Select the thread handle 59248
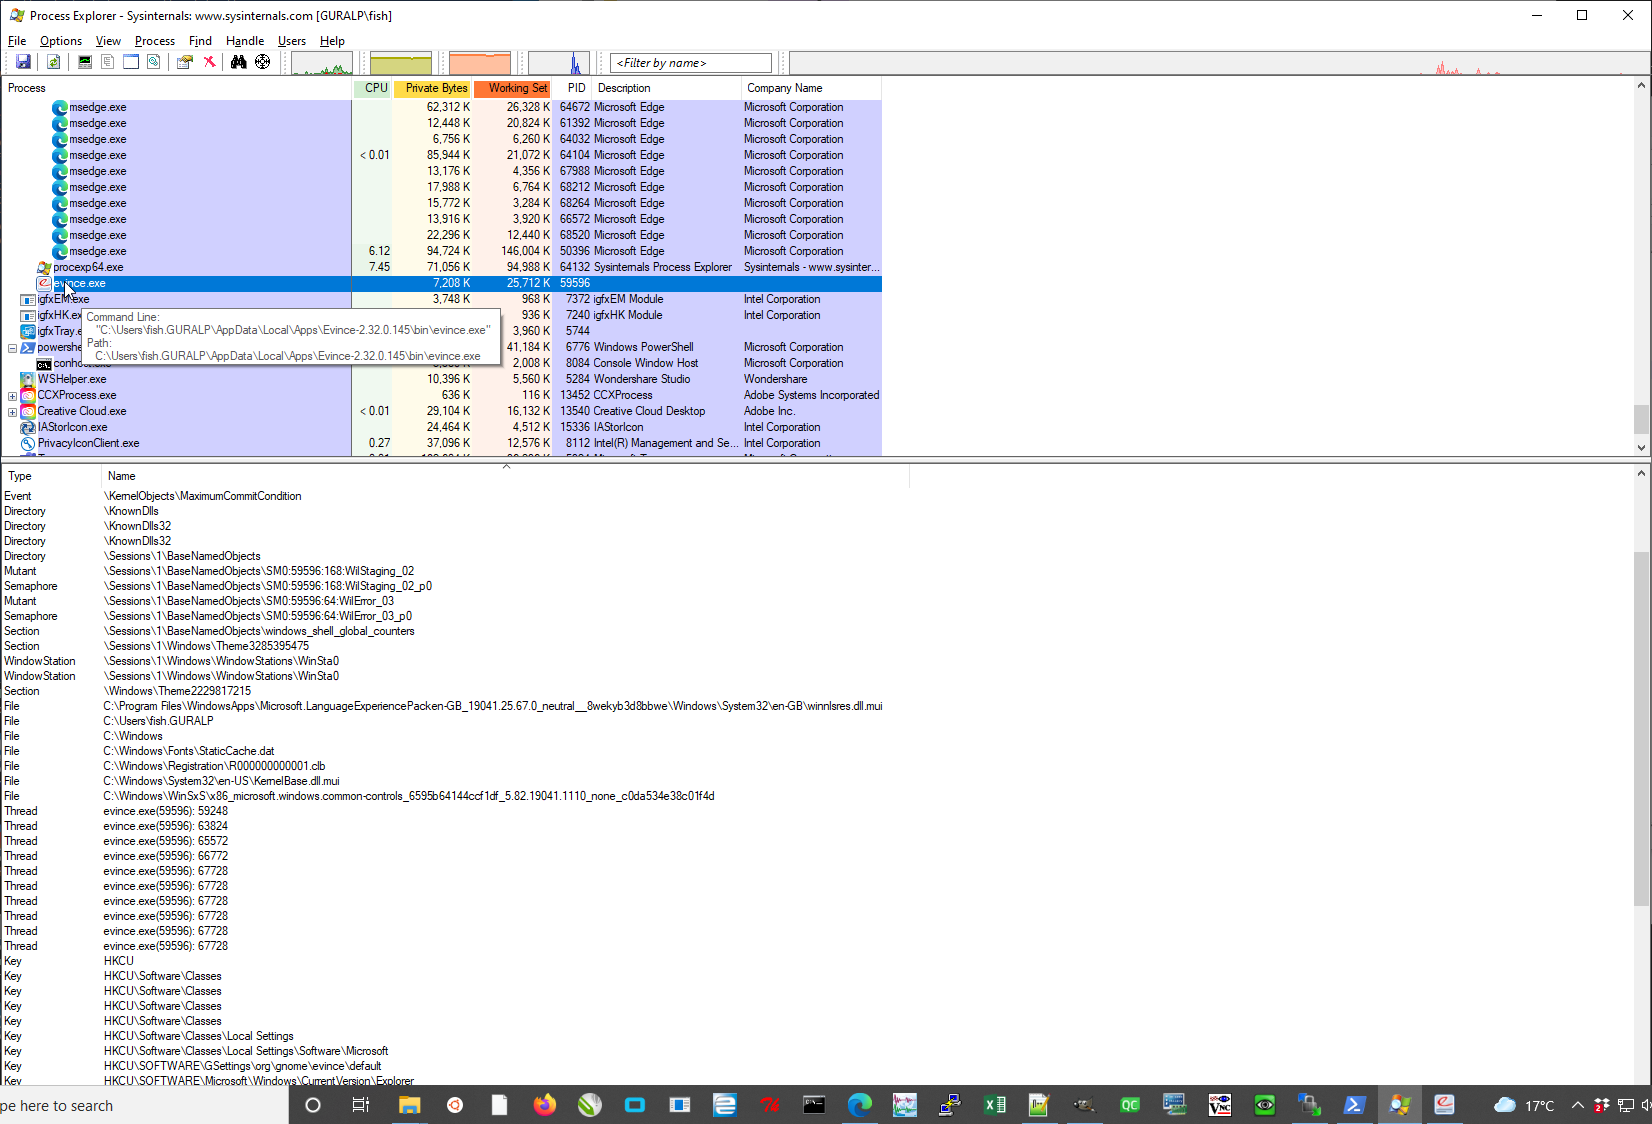The height and width of the screenshot is (1124, 1652). (455, 811)
